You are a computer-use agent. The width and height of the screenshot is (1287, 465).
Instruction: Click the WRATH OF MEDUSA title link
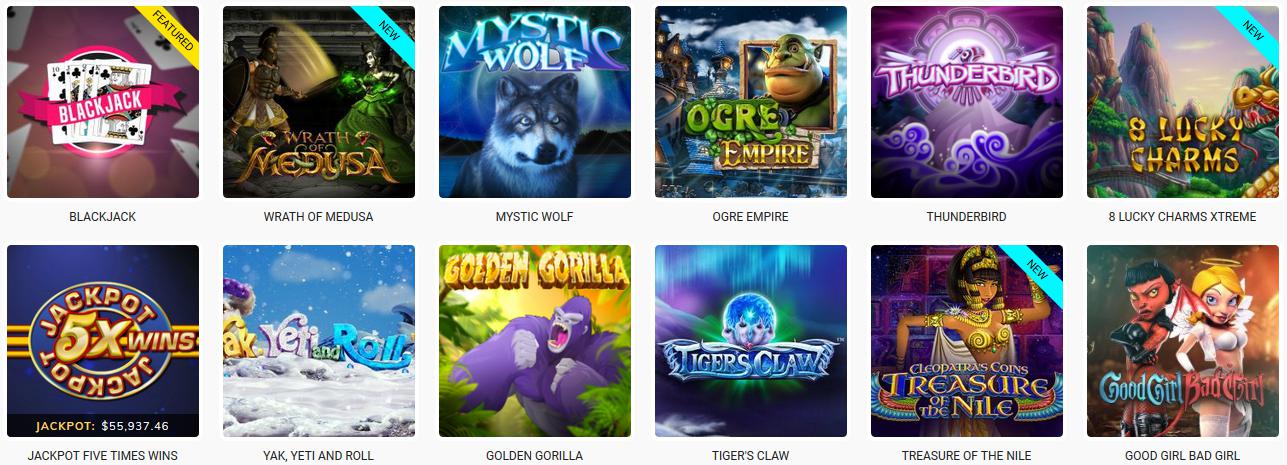[319, 217]
